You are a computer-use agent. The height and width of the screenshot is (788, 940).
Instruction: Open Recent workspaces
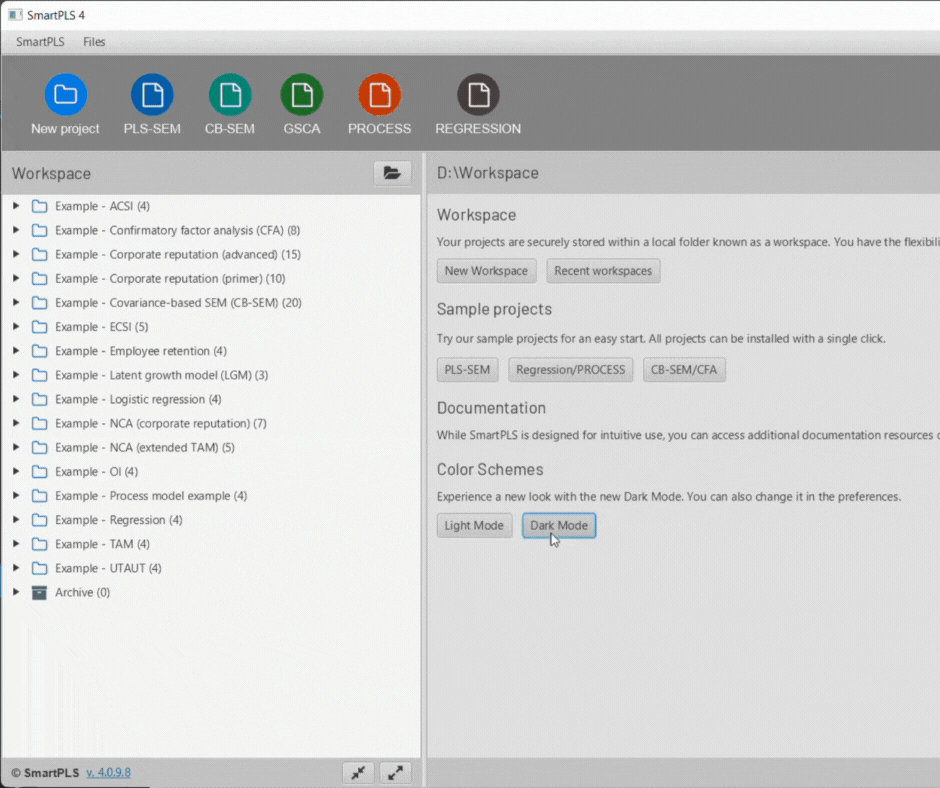(602, 271)
